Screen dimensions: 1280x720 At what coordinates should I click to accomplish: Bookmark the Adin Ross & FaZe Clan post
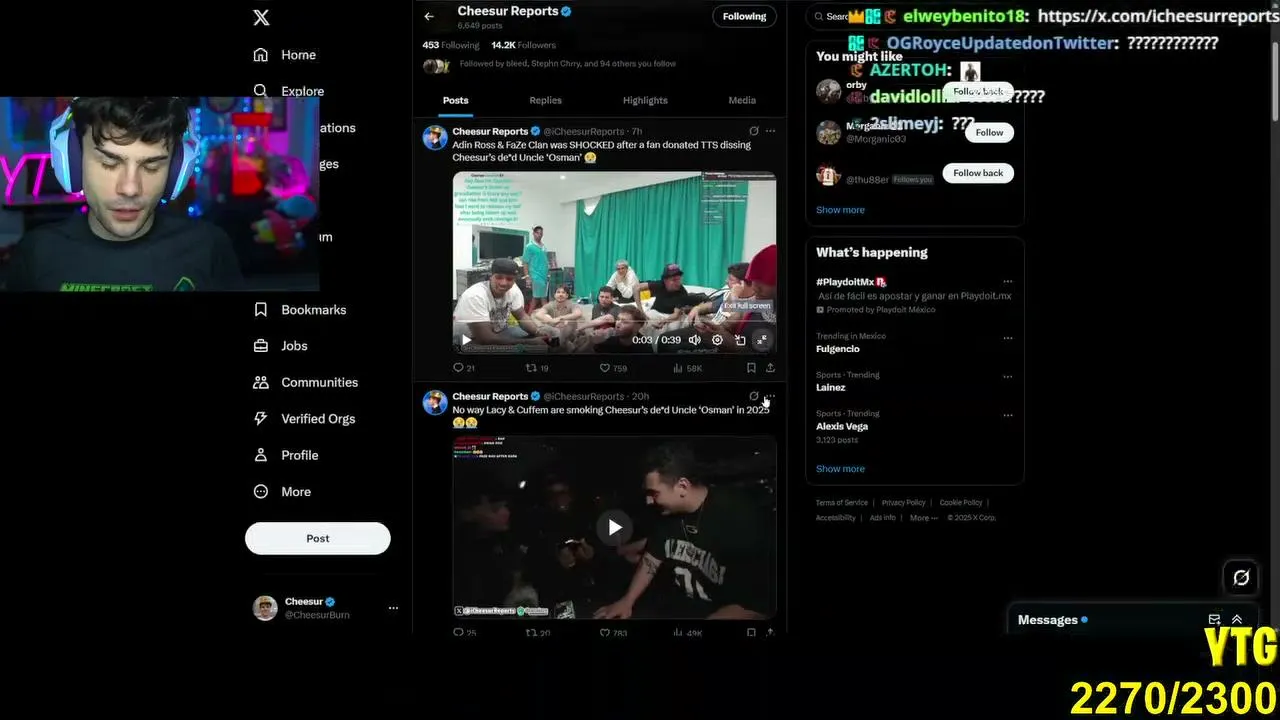coord(751,368)
